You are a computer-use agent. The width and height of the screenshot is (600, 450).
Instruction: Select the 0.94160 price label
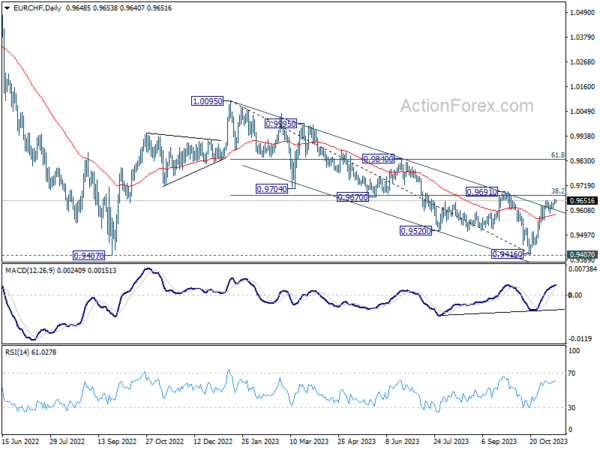pyautogui.click(x=507, y=254)
